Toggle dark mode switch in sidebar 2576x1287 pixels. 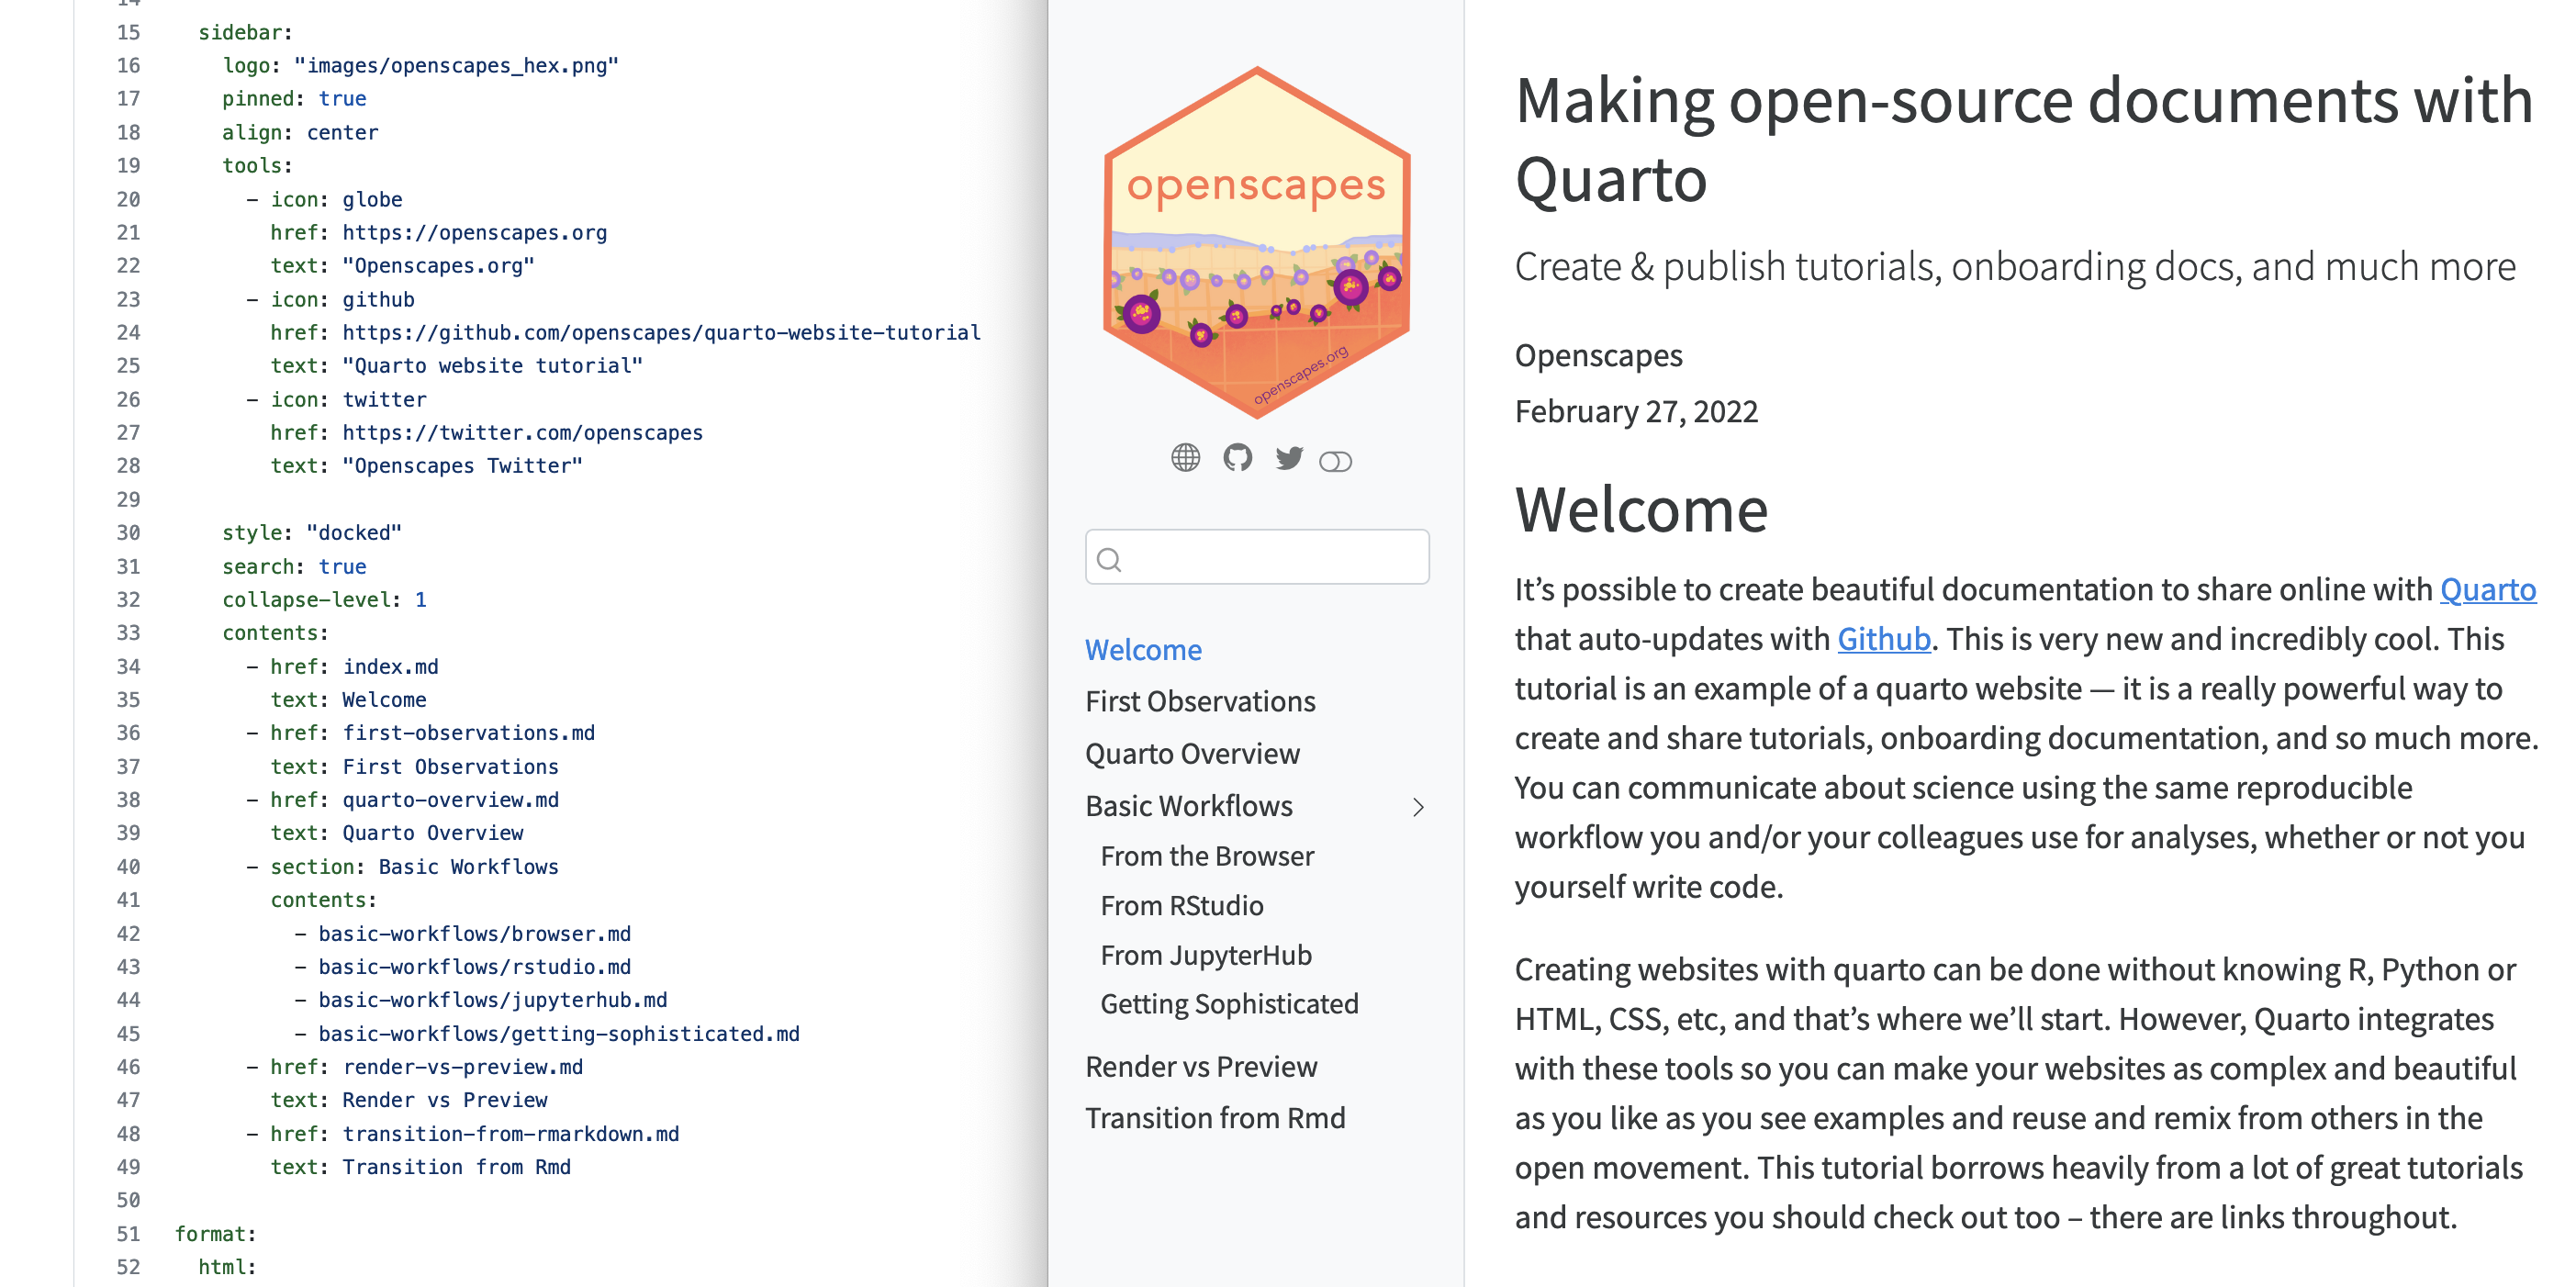pyautogui.click(x=1335, y=461)
